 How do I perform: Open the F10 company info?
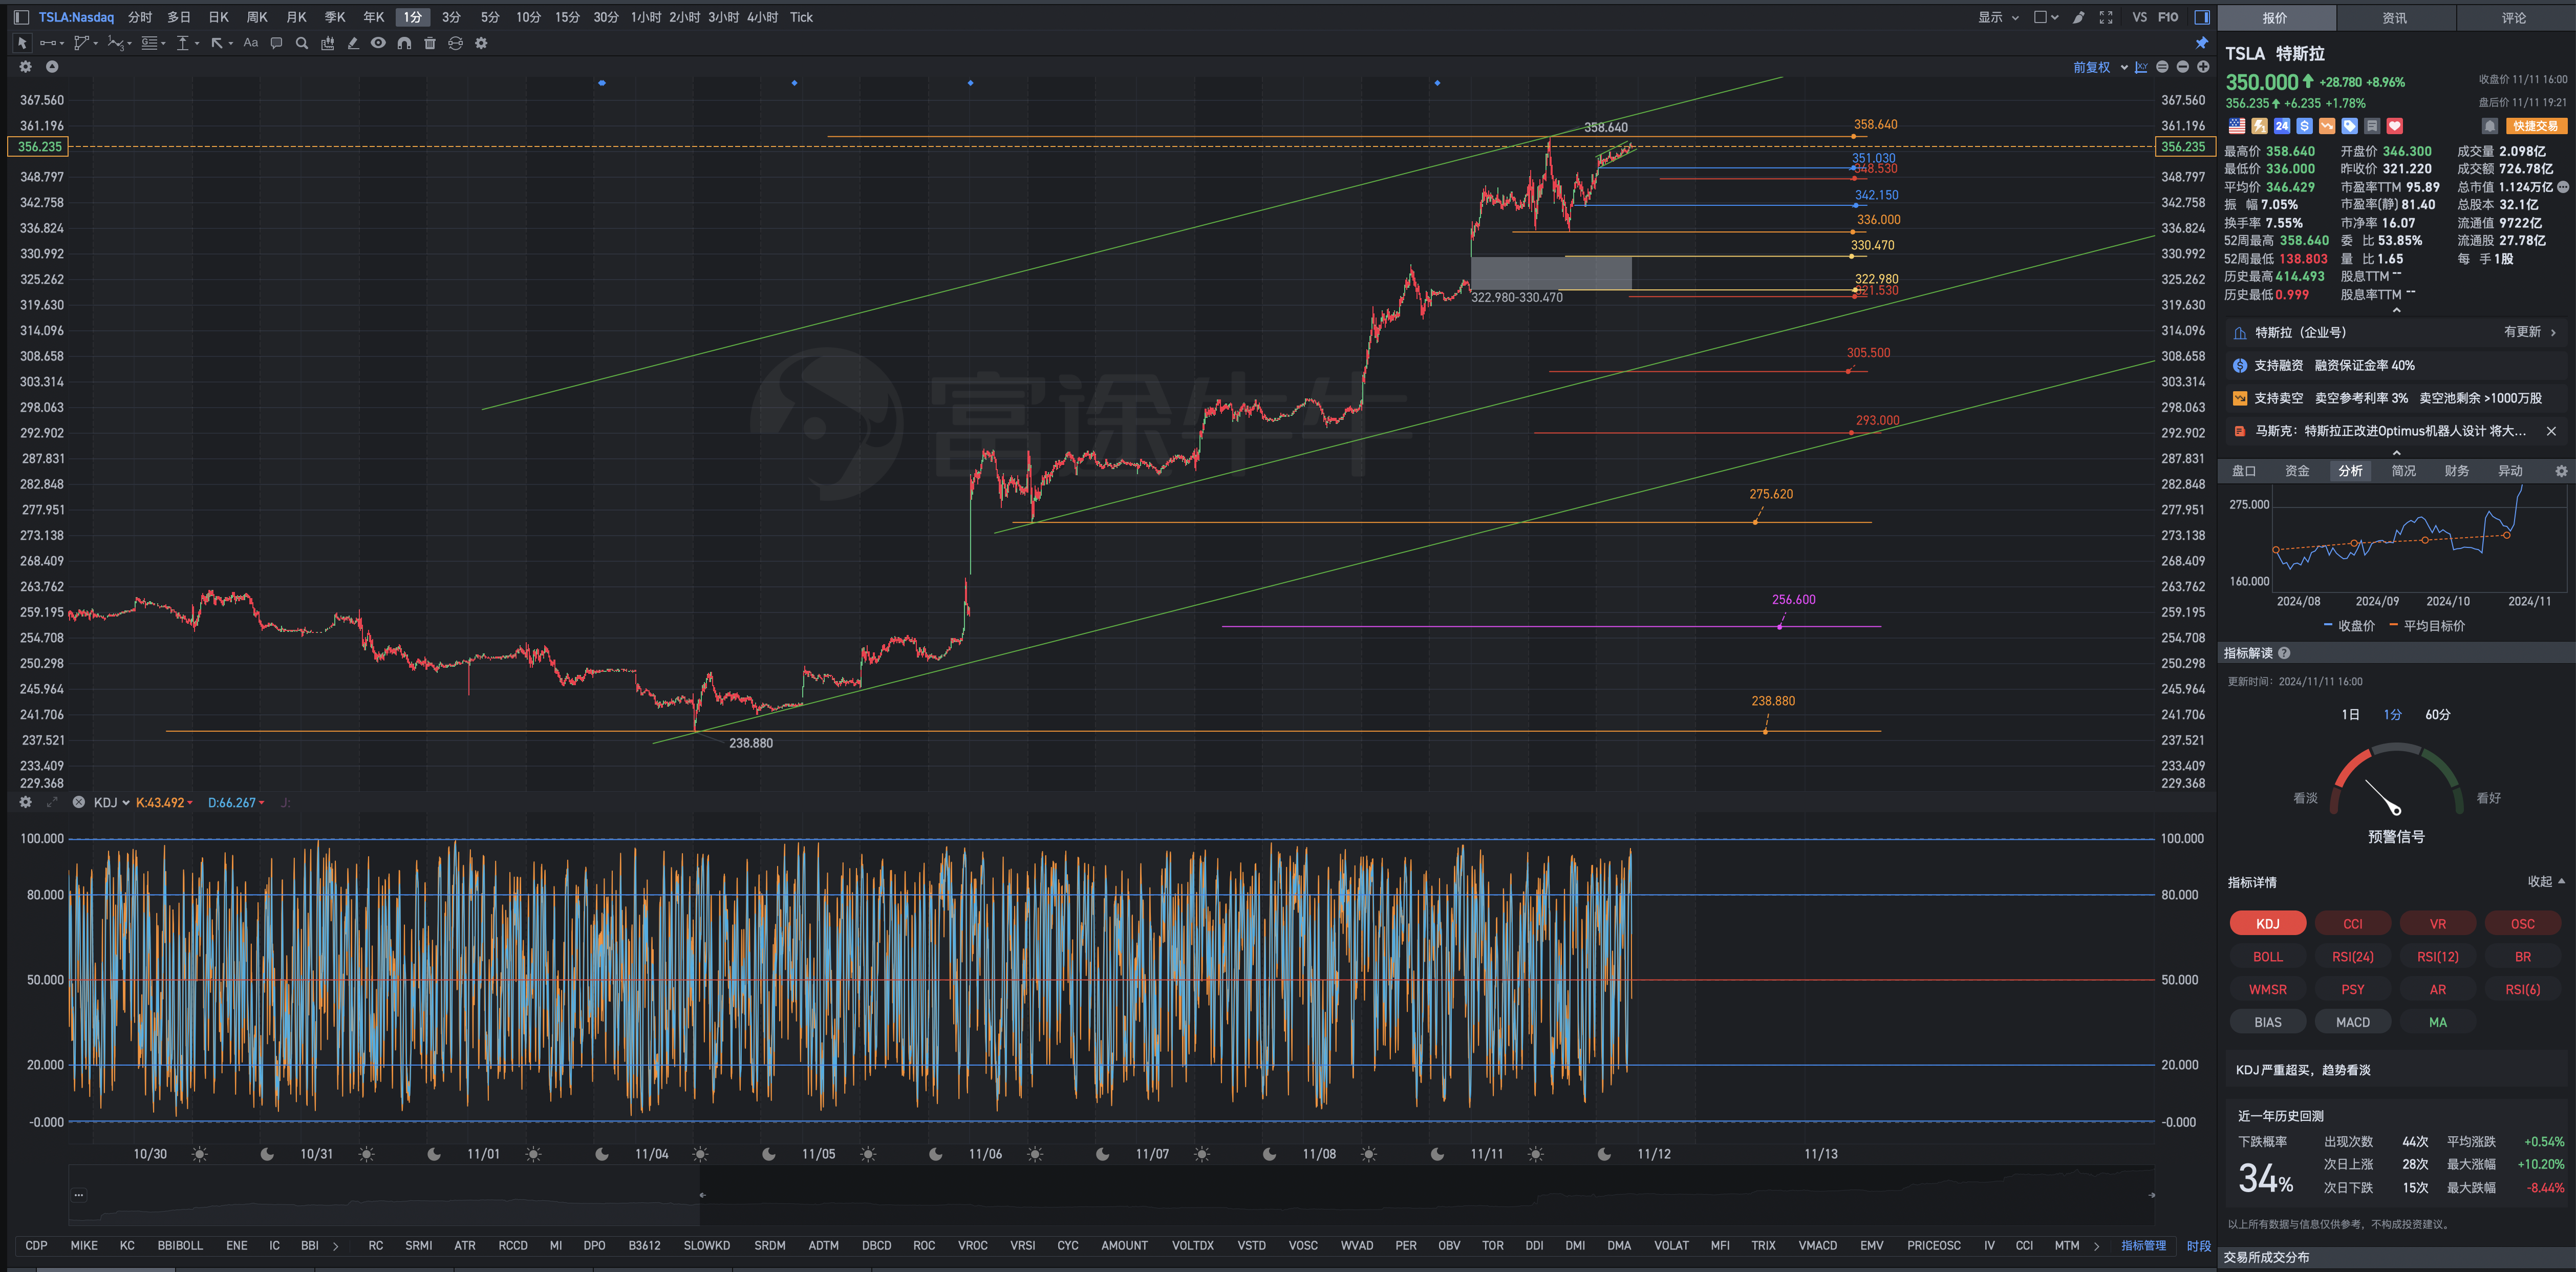2168,17
